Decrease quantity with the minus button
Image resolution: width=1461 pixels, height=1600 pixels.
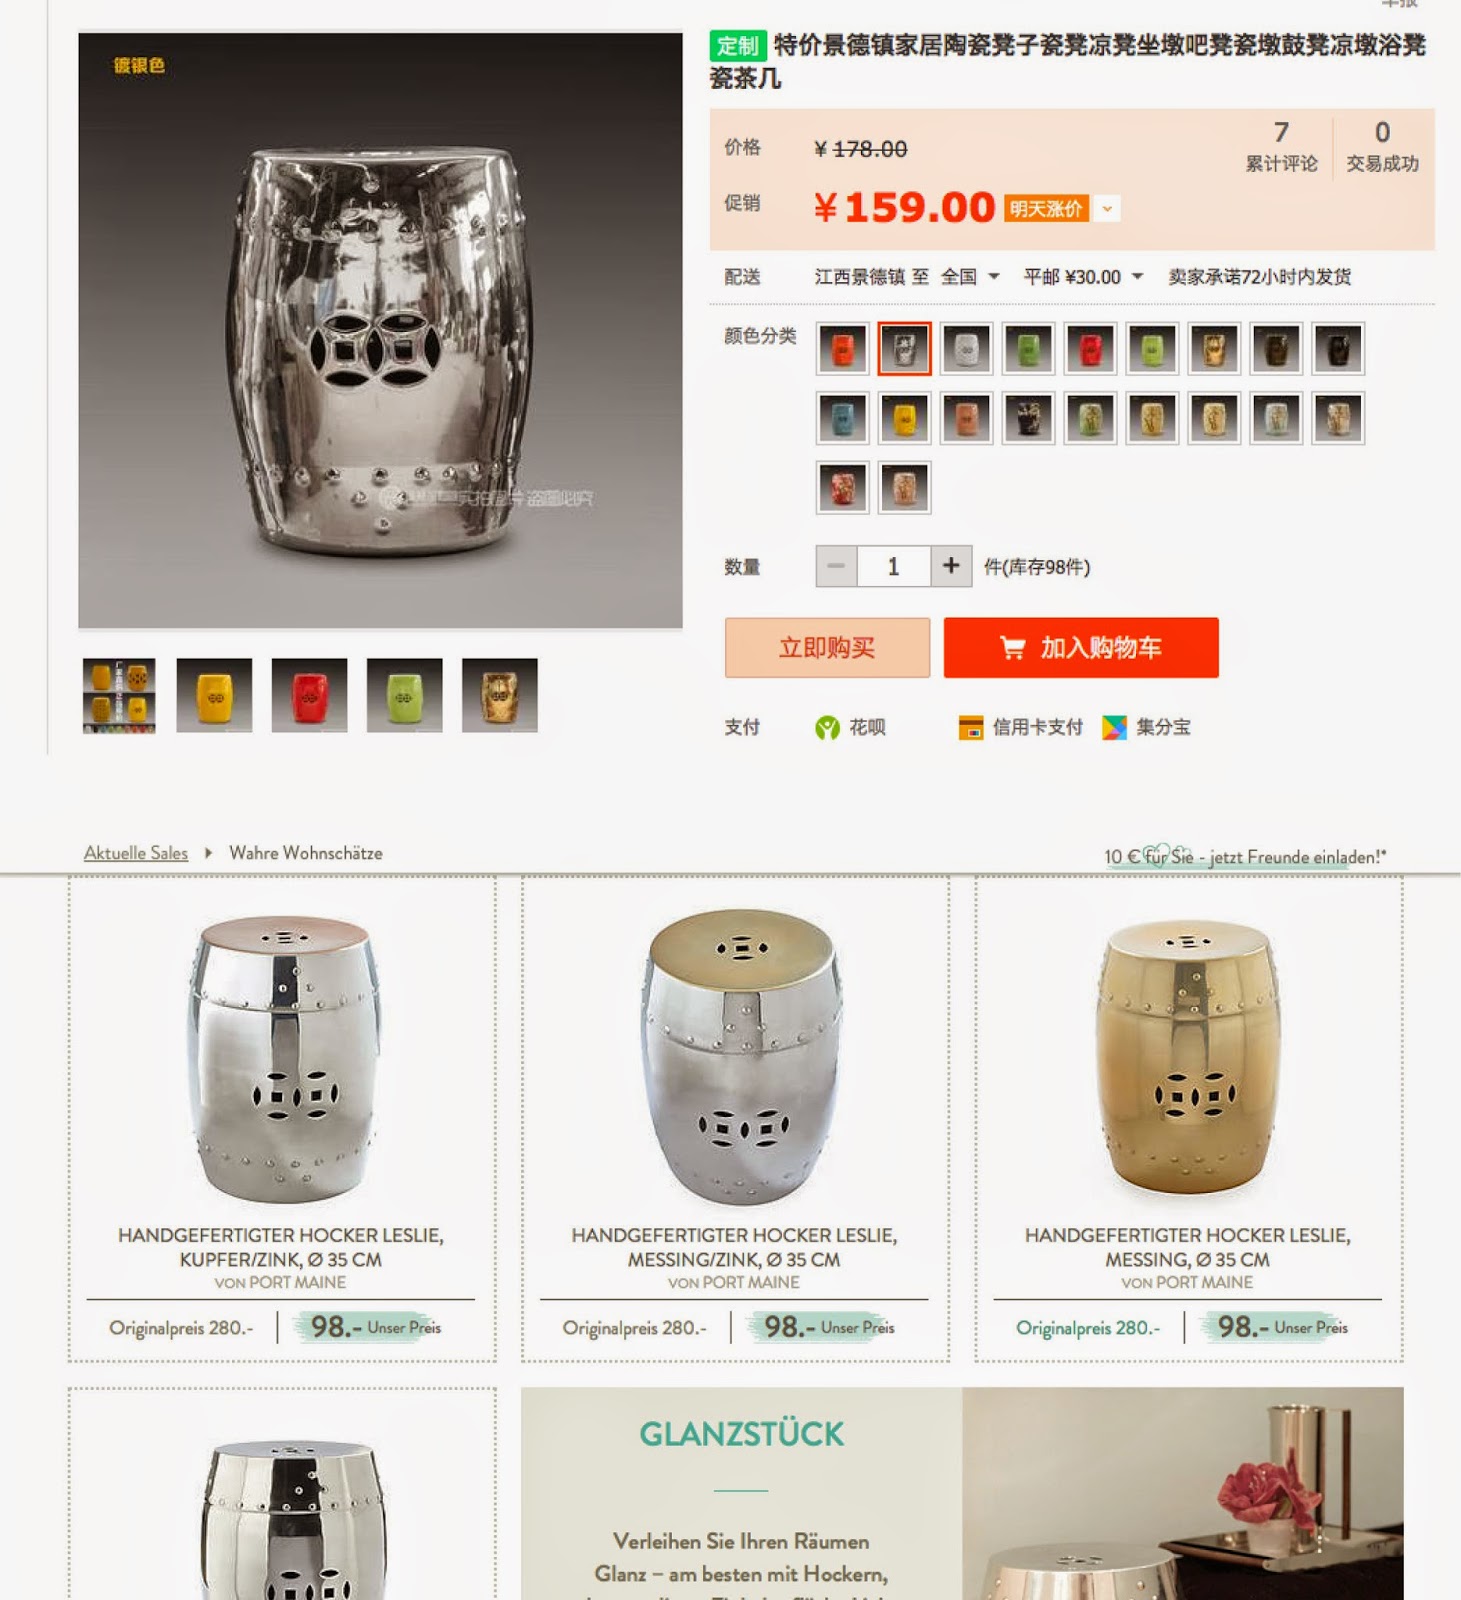pyautogui.click(x=836, y=567)
